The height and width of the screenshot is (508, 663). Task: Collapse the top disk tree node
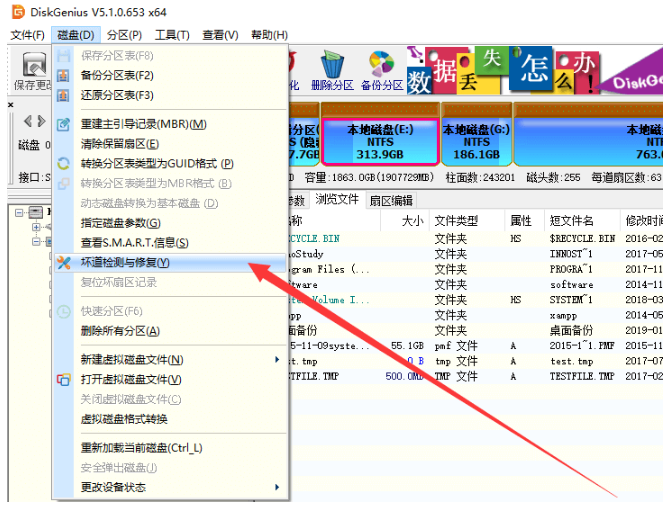pos(23,212)
